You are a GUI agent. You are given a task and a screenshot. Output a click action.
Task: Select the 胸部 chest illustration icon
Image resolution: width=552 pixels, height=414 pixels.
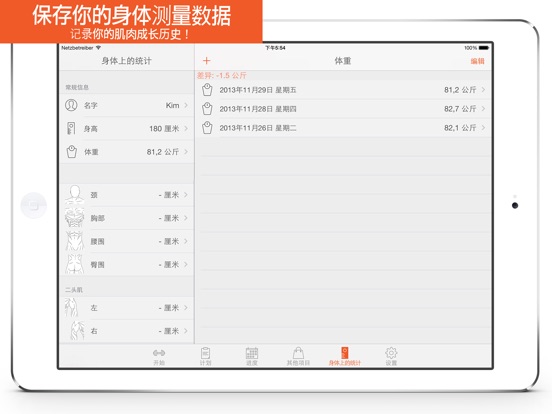(x=74, y=217)
